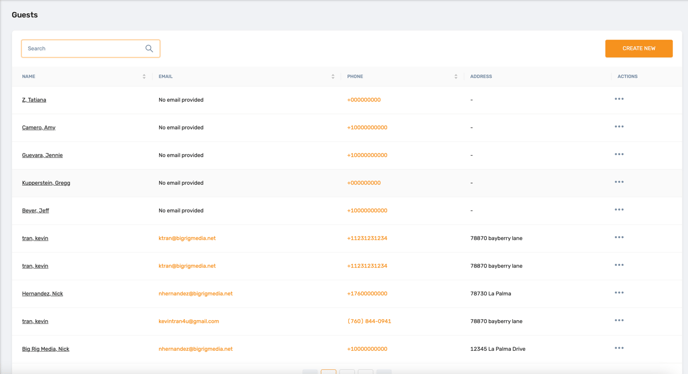Viewport: 688px width, 374px height.
Task: Click the email in Big Rig Media row
Action: pyautogui.click(x=196, y=349)
